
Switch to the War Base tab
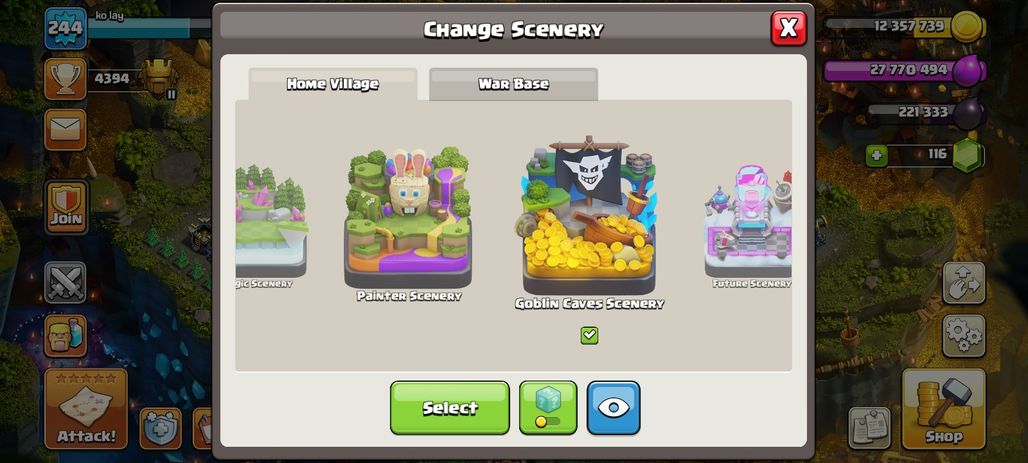[513, 84]
